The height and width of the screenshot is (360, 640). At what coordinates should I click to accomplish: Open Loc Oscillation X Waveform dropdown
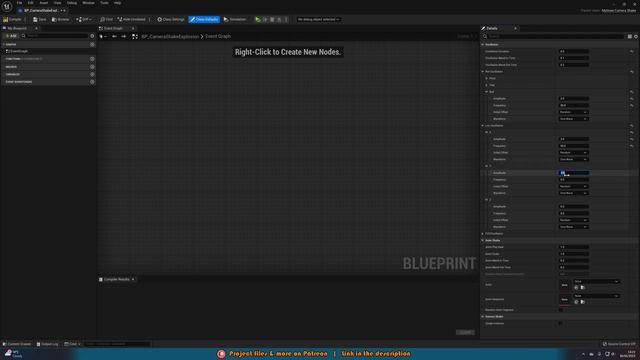pyautogui.click(x=573, y=159)
